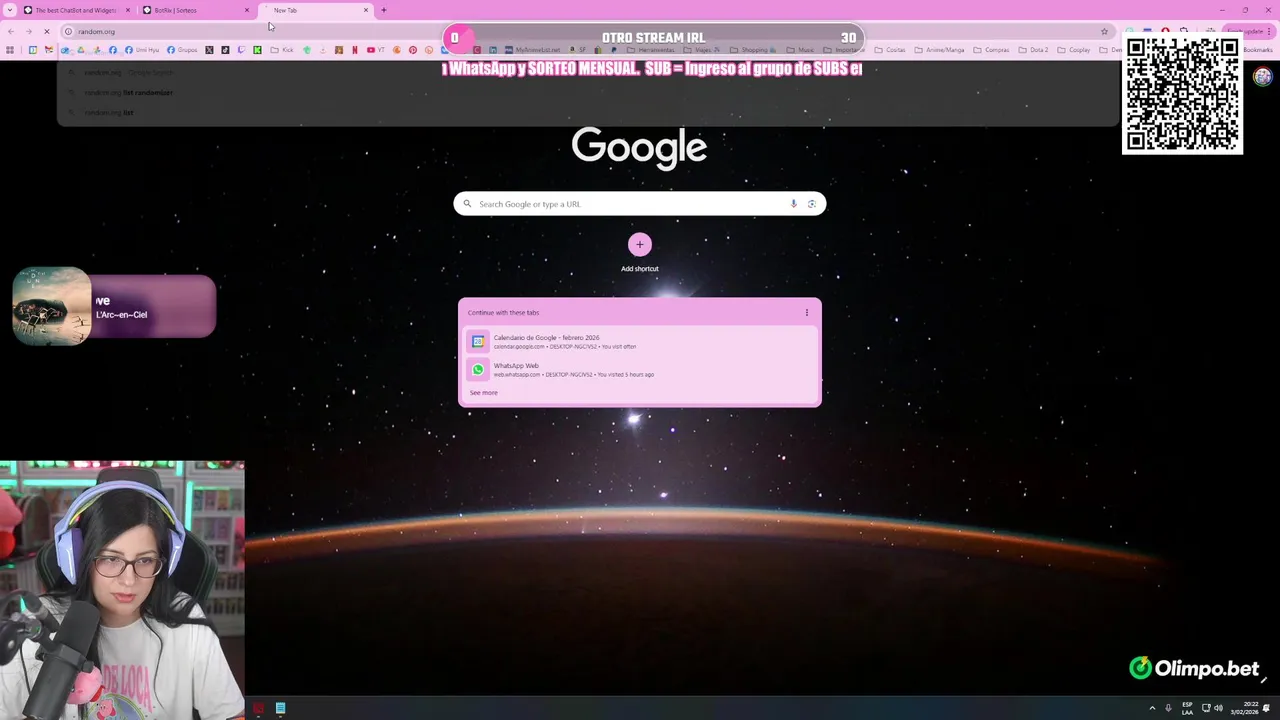The height and width of the screenshot is (720, 1280).
Task: Switch the ESP LAA input language
Action: point(1187,708)
